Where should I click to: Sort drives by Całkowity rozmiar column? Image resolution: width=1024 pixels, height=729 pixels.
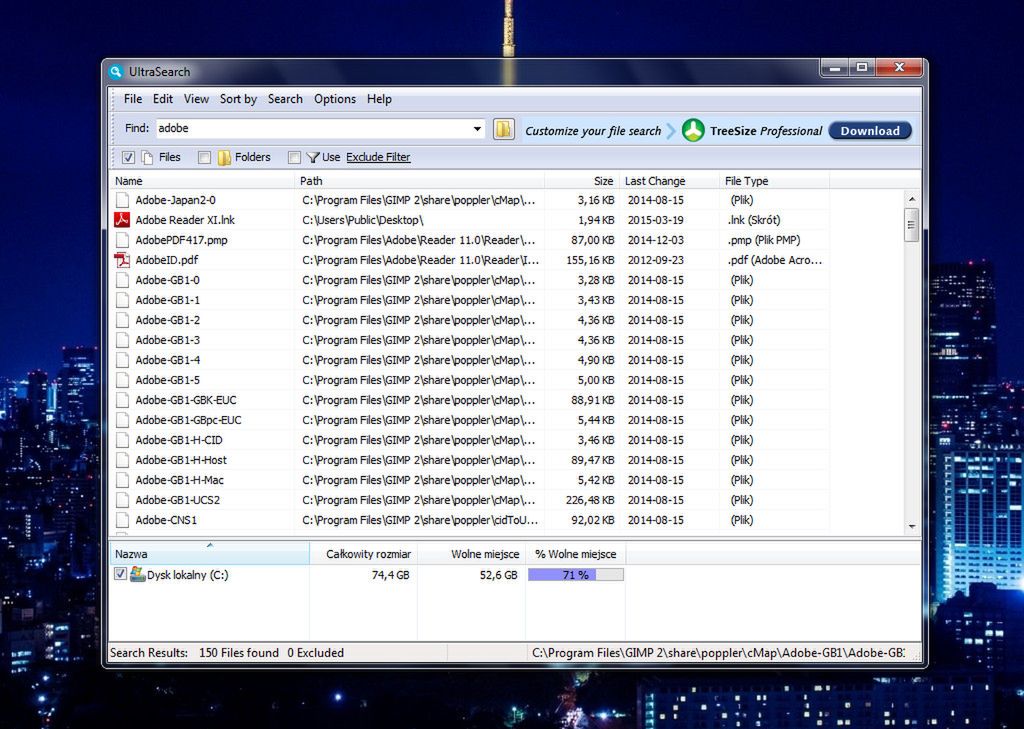point(363,554)
